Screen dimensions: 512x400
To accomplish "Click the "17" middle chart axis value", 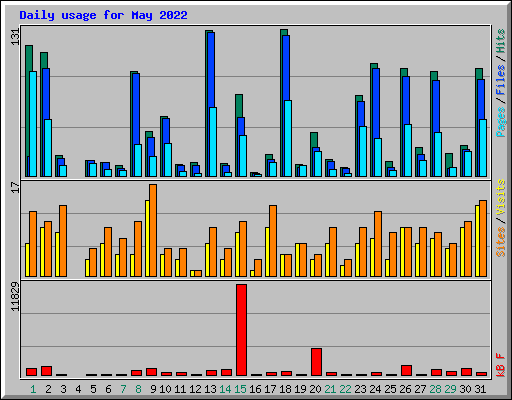I will coord(15,187).
